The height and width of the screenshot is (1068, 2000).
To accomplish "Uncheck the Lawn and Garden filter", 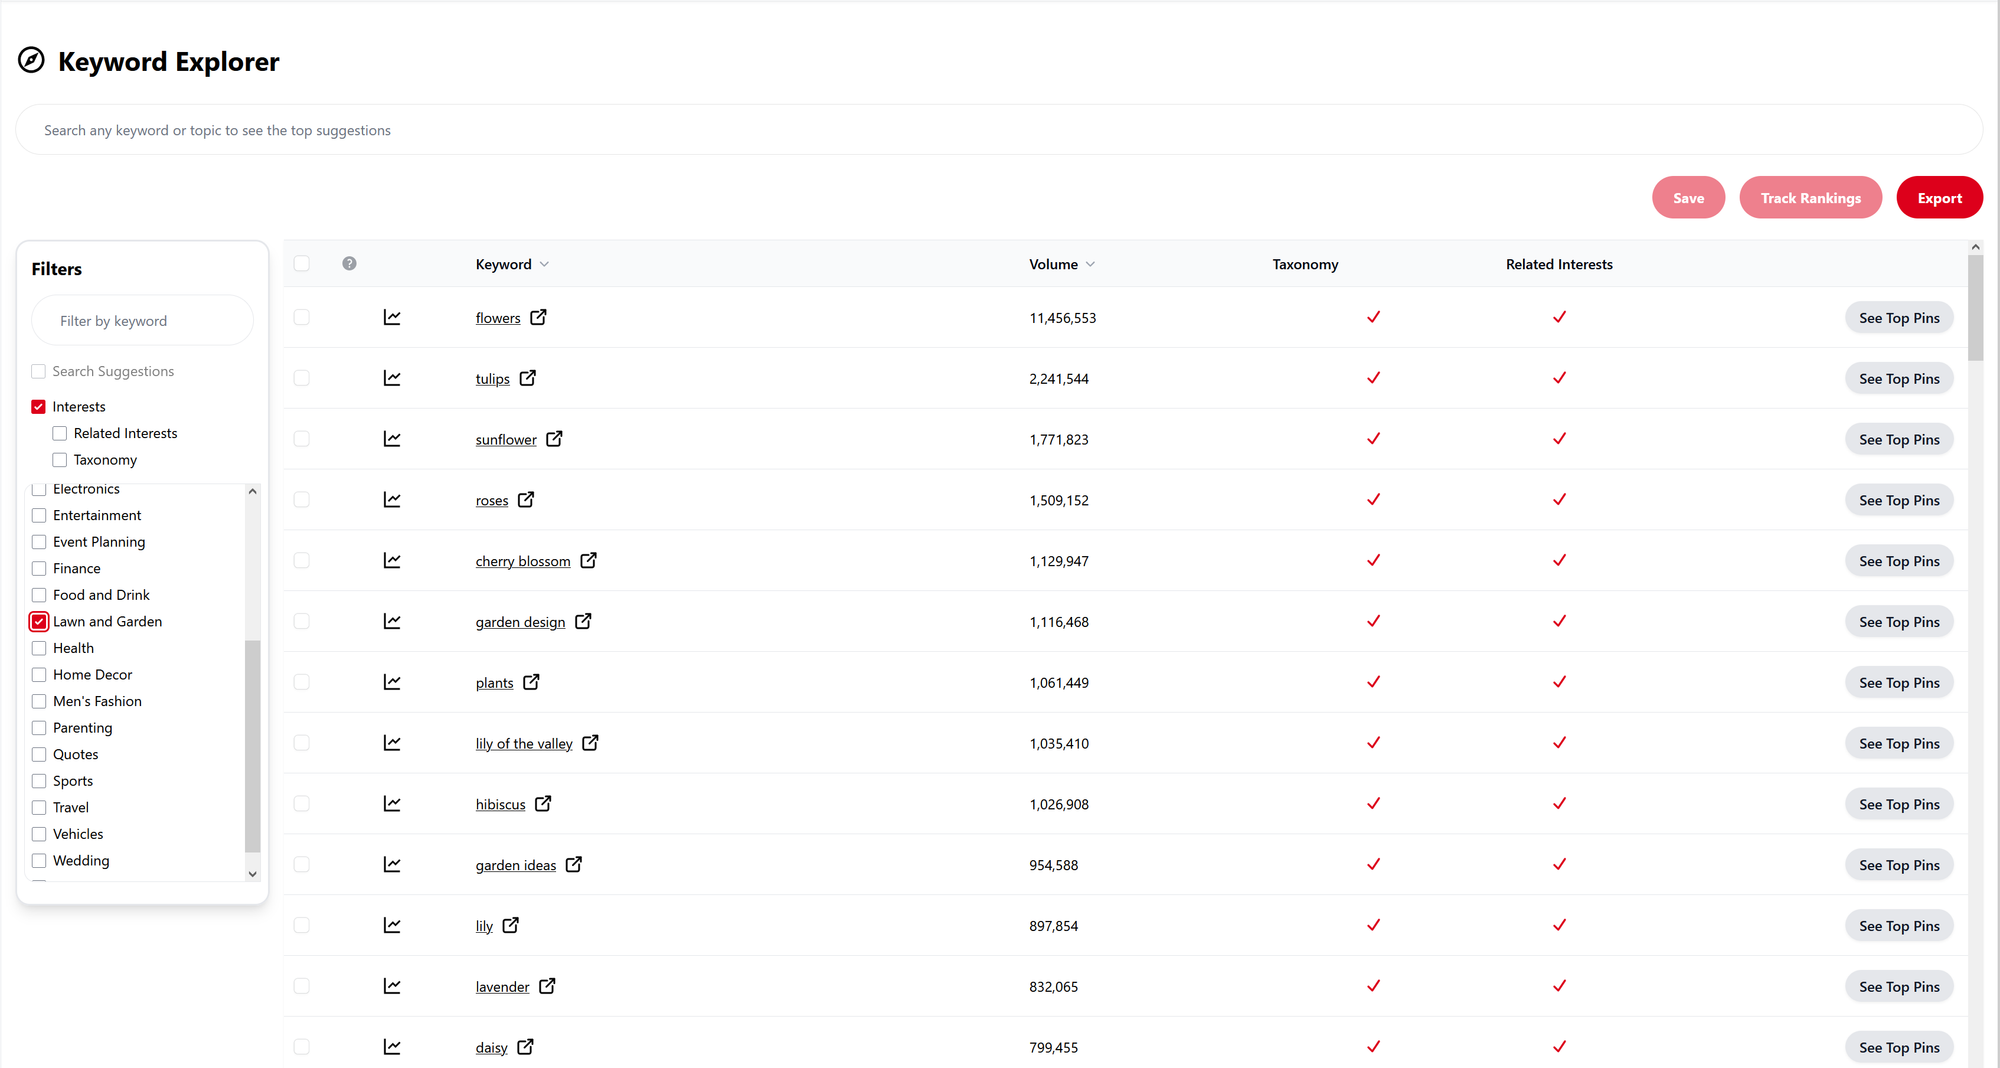I will click(x=39, y=621).
